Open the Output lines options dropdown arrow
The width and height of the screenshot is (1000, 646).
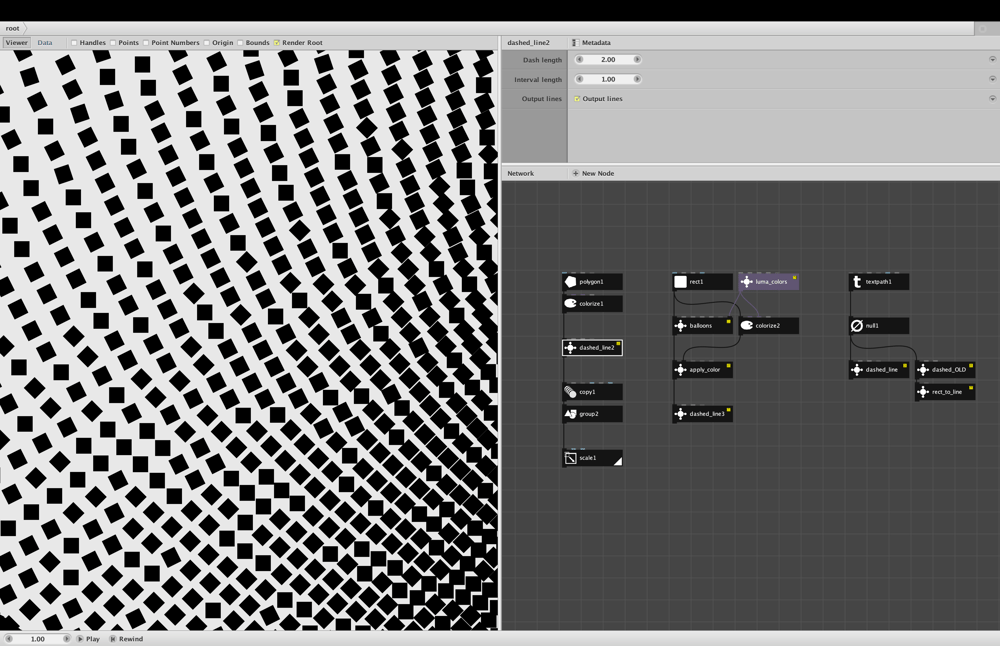point(992,99)
